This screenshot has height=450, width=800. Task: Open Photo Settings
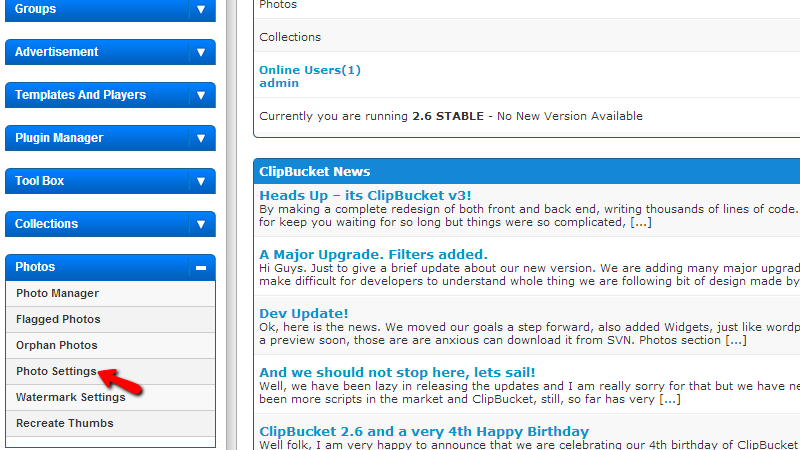110,371
